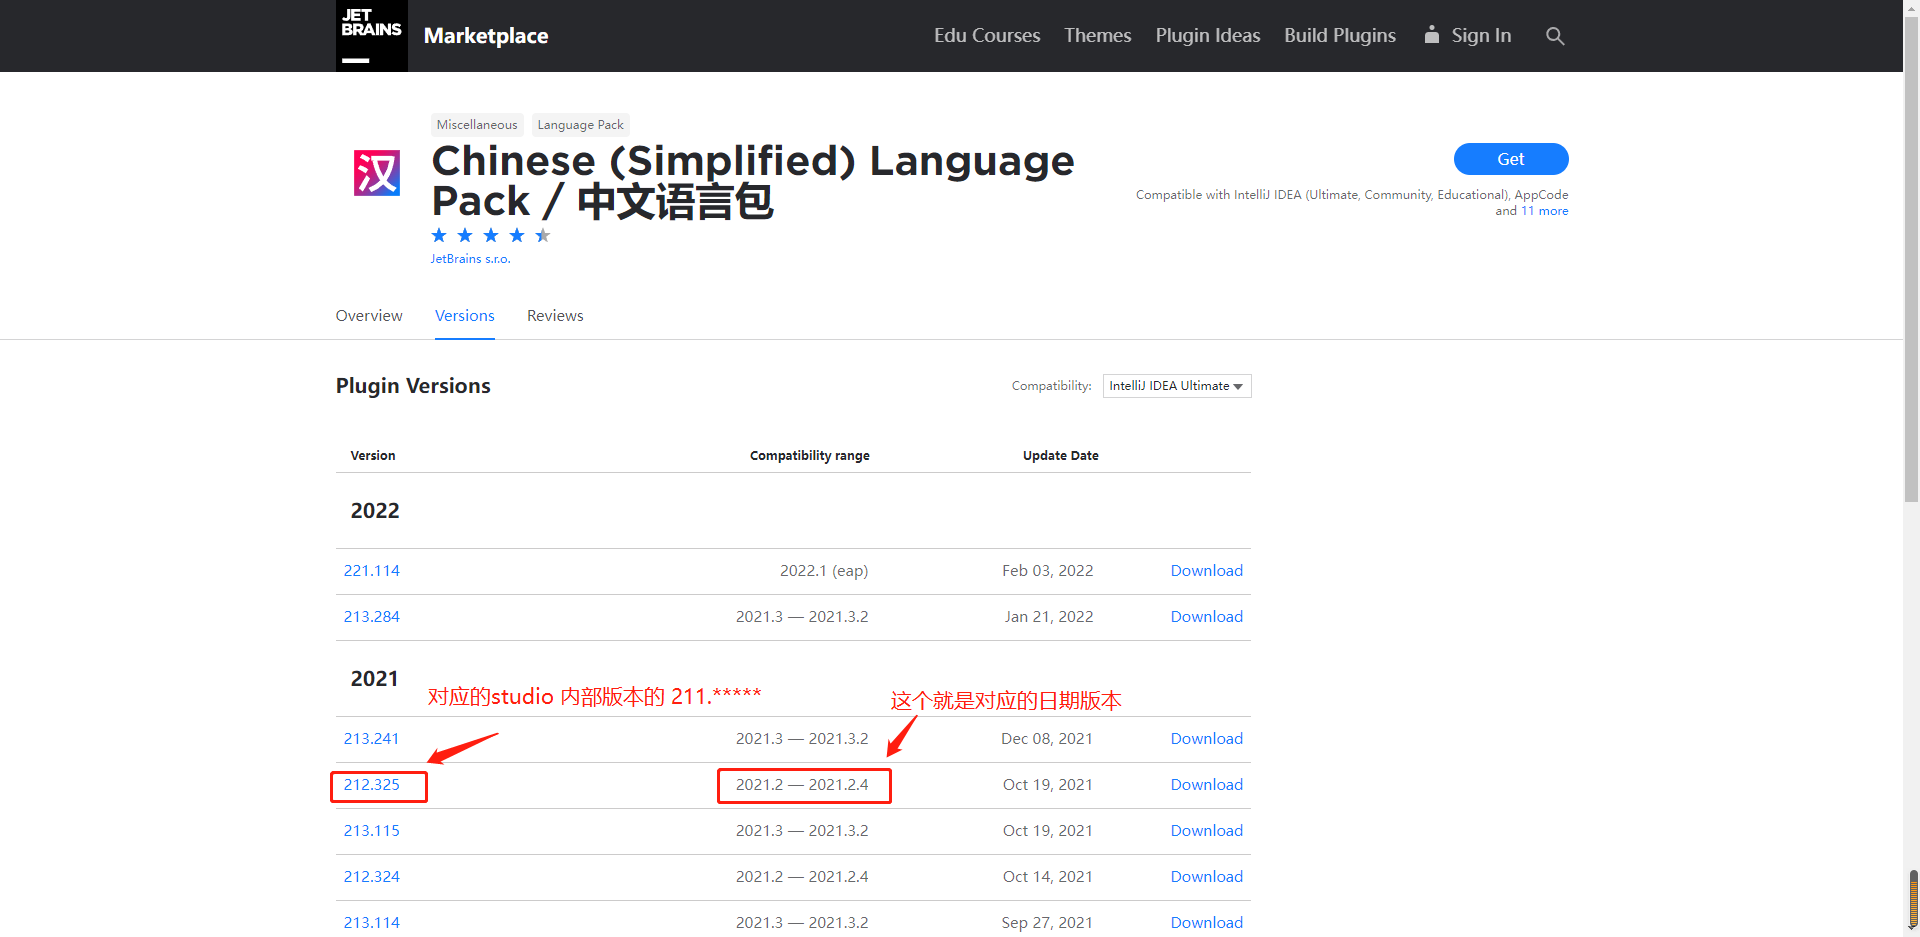Download version 213.284
Screen dimensions: 1920x937
[1207, 617]
